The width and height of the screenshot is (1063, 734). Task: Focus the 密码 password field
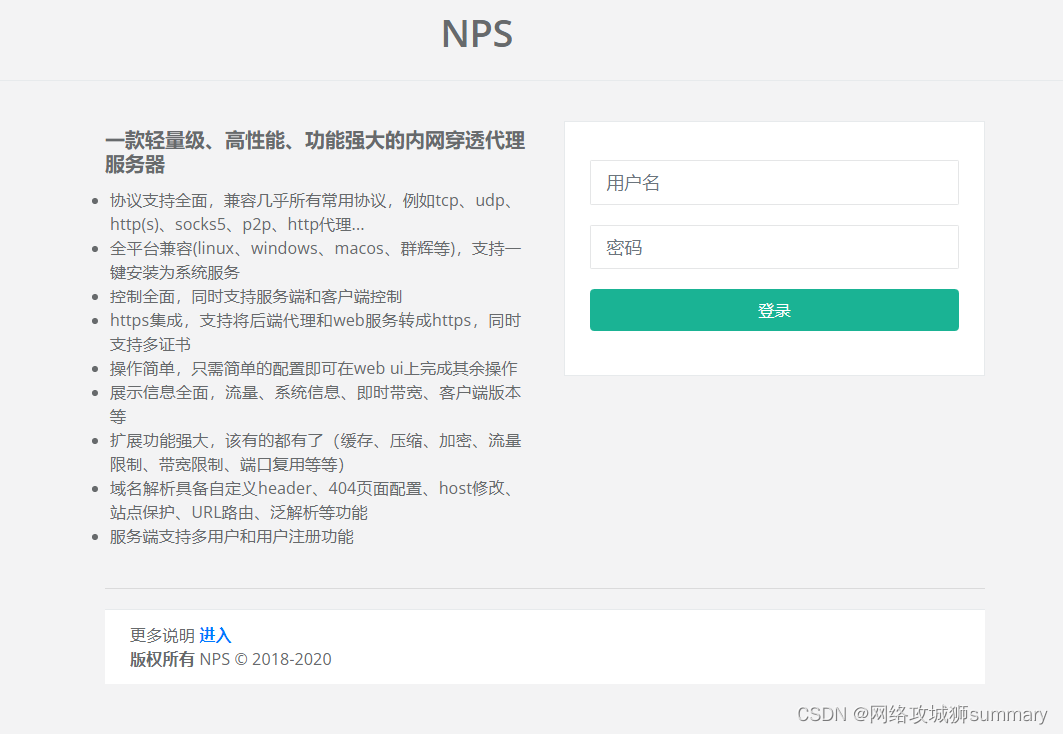click(774, 247)
